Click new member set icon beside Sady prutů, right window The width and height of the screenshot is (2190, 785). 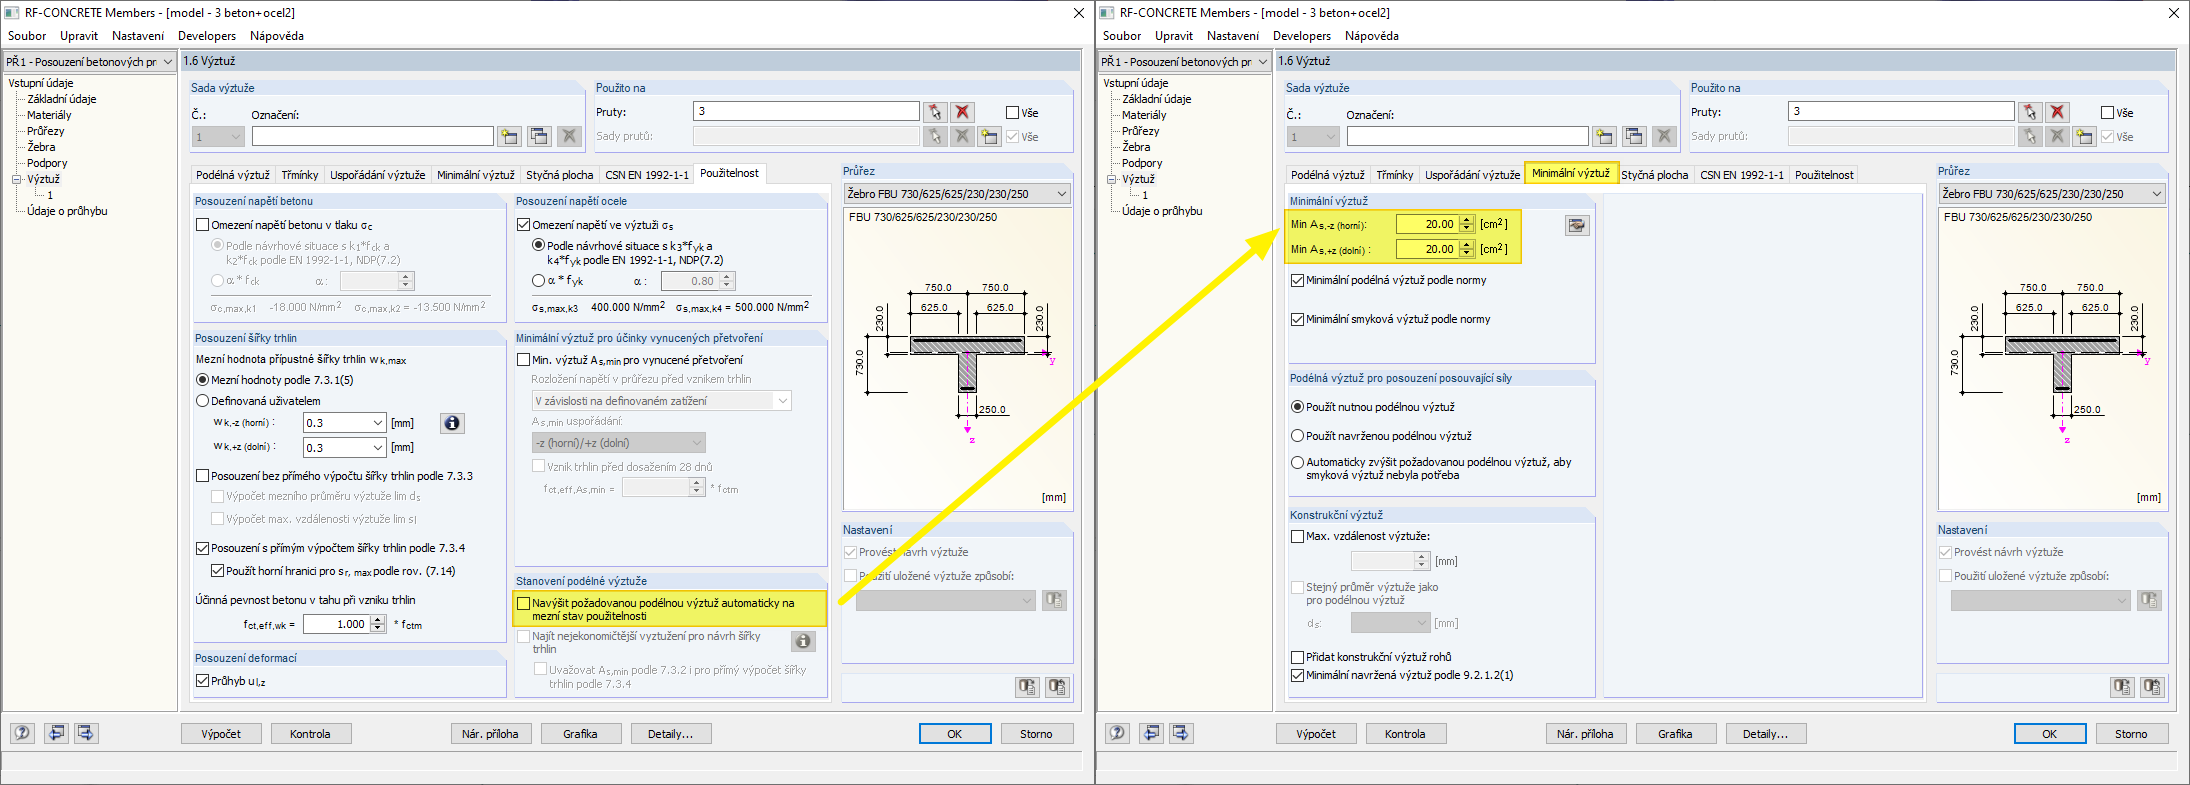click(x=2084, y=136)
